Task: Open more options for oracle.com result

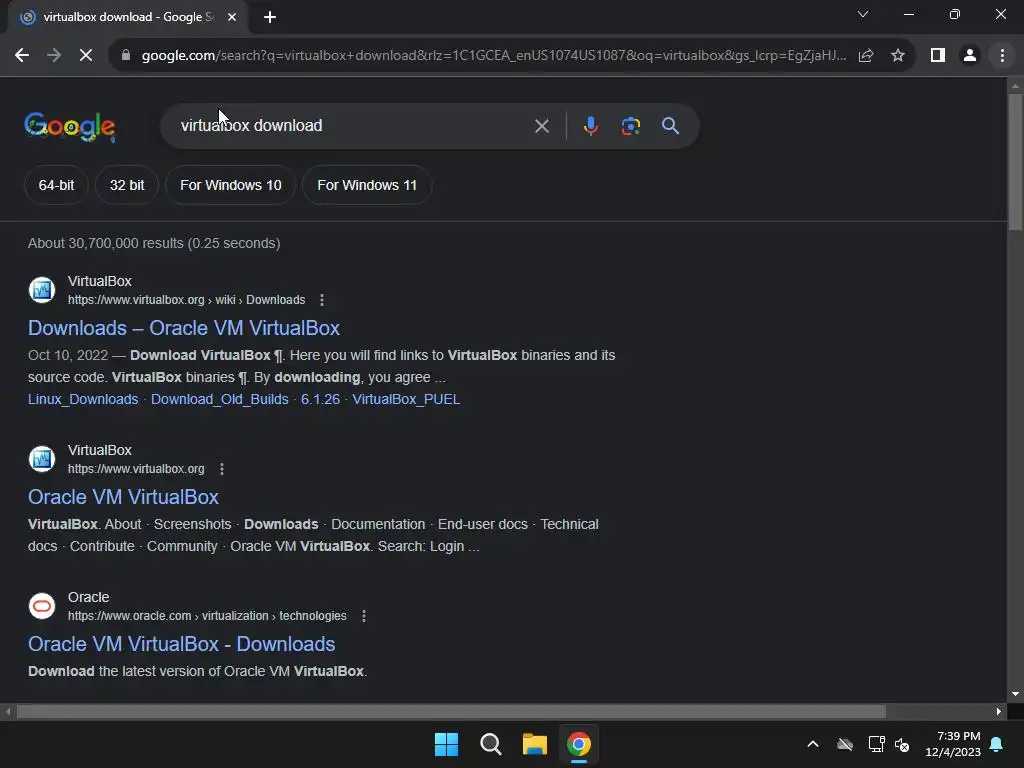Action: 363,616
